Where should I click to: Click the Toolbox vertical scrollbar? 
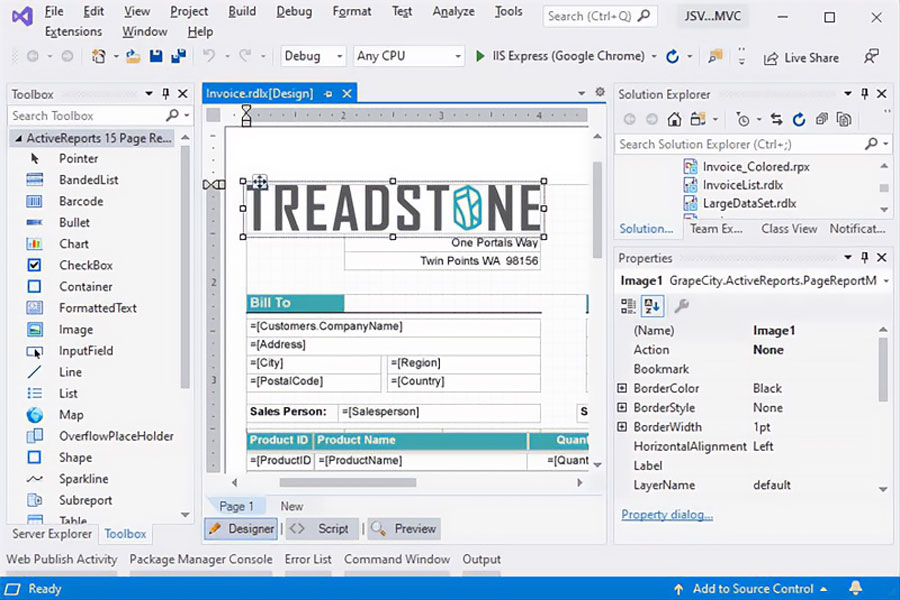coord(185,267)
